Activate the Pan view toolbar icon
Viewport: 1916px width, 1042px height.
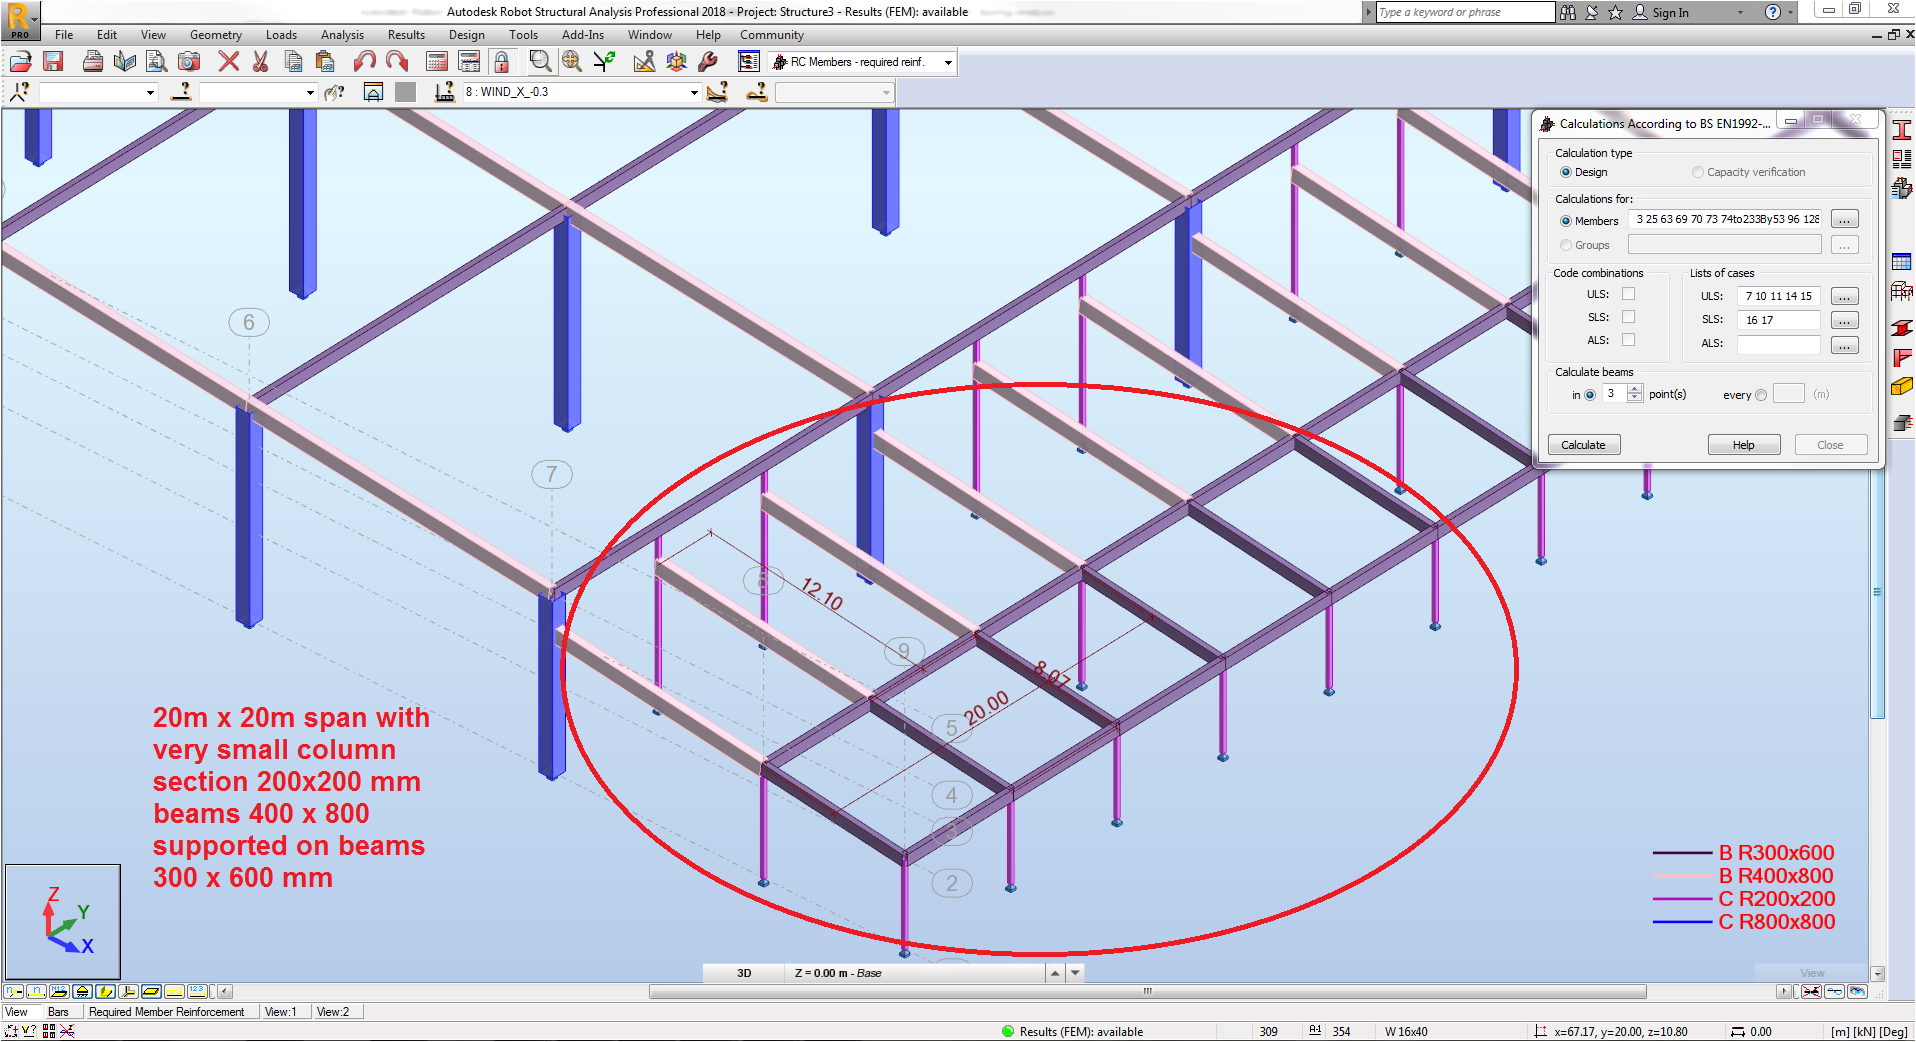[570, 61]
